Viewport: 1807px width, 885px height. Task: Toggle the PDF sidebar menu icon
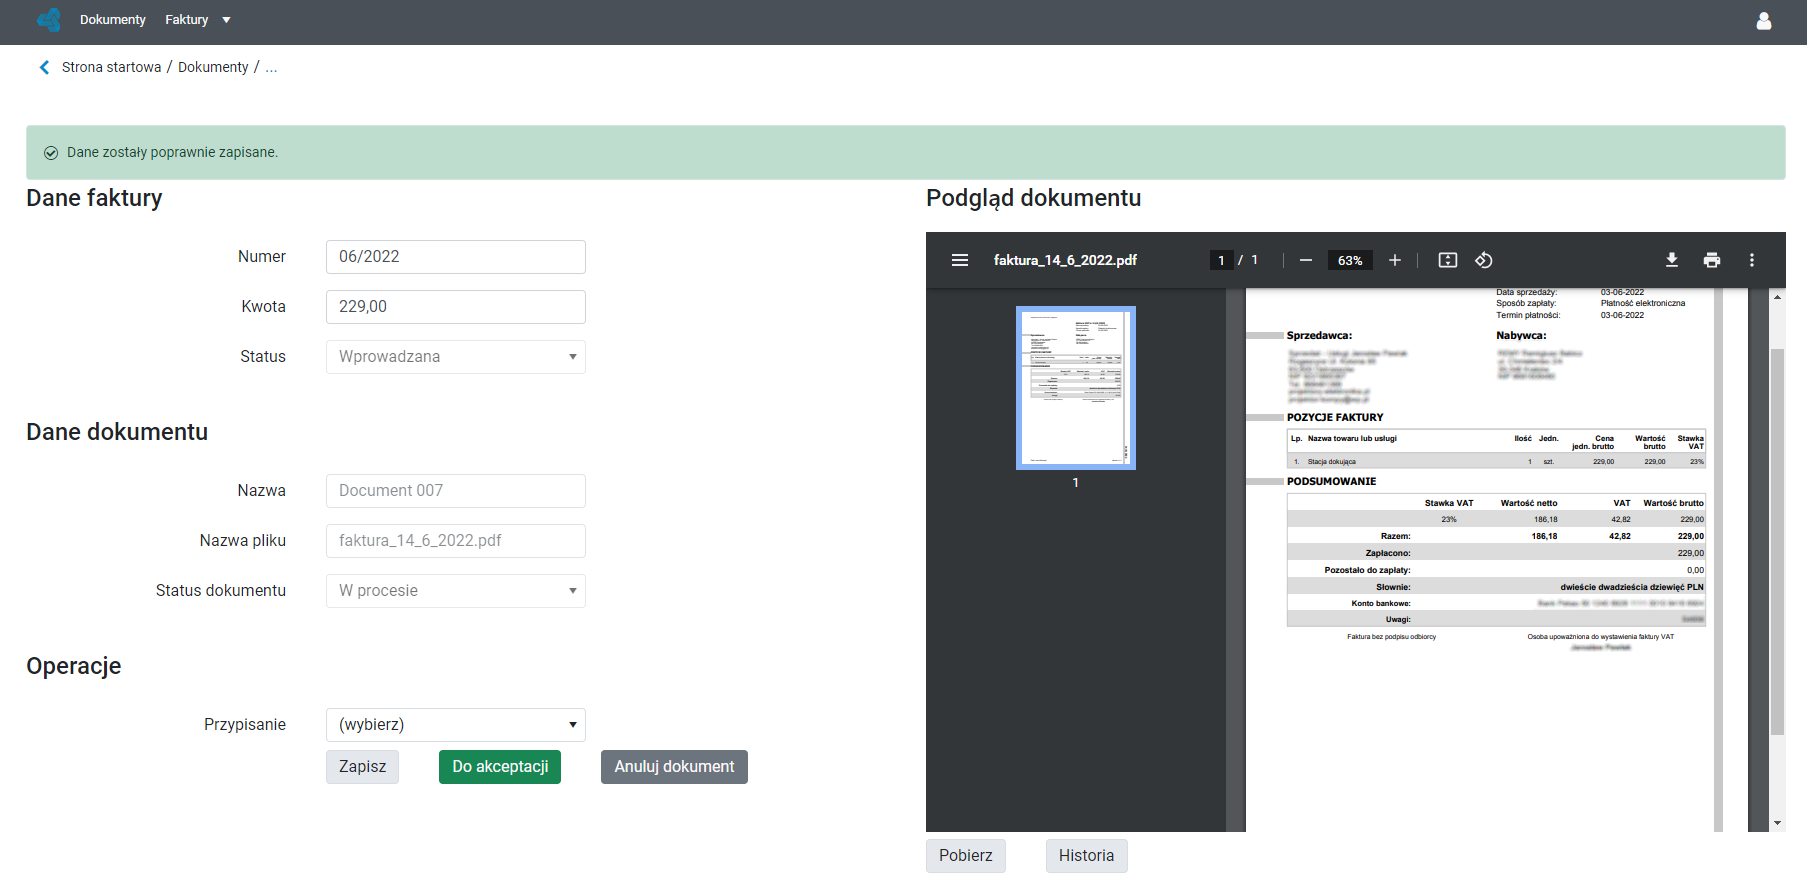click(960, 260)
